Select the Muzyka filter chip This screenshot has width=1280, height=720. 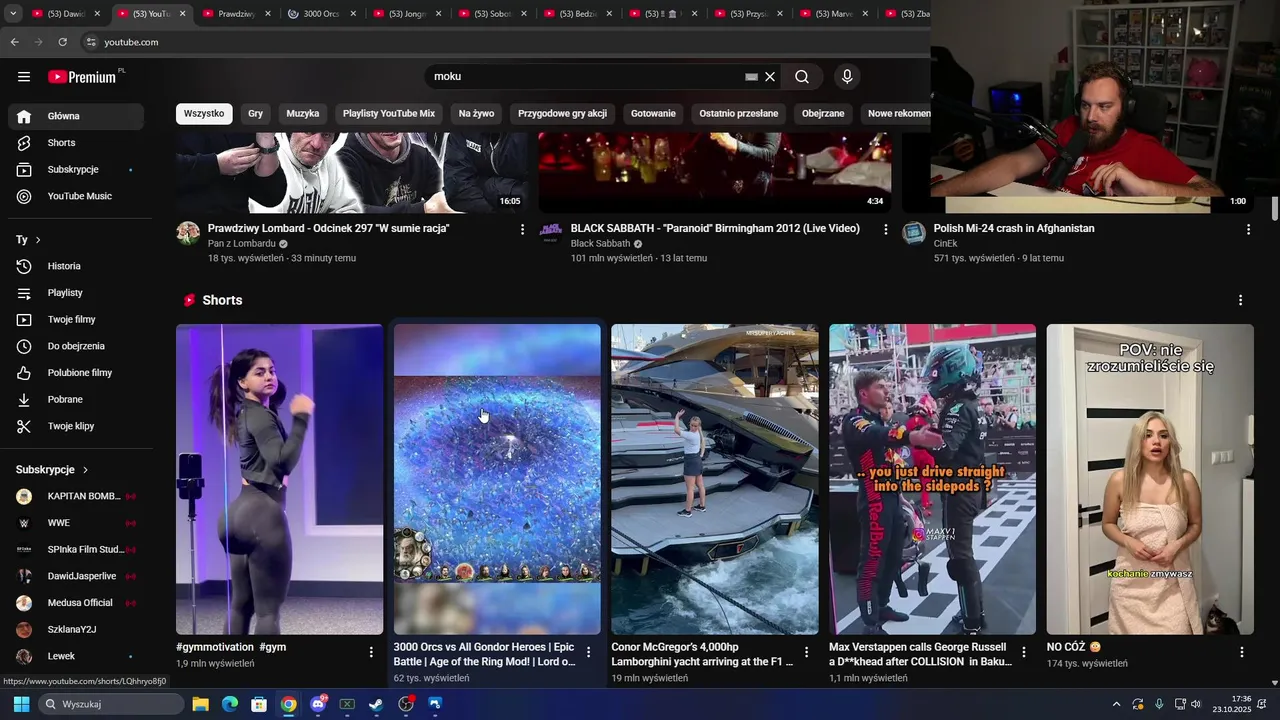[303, 114]
